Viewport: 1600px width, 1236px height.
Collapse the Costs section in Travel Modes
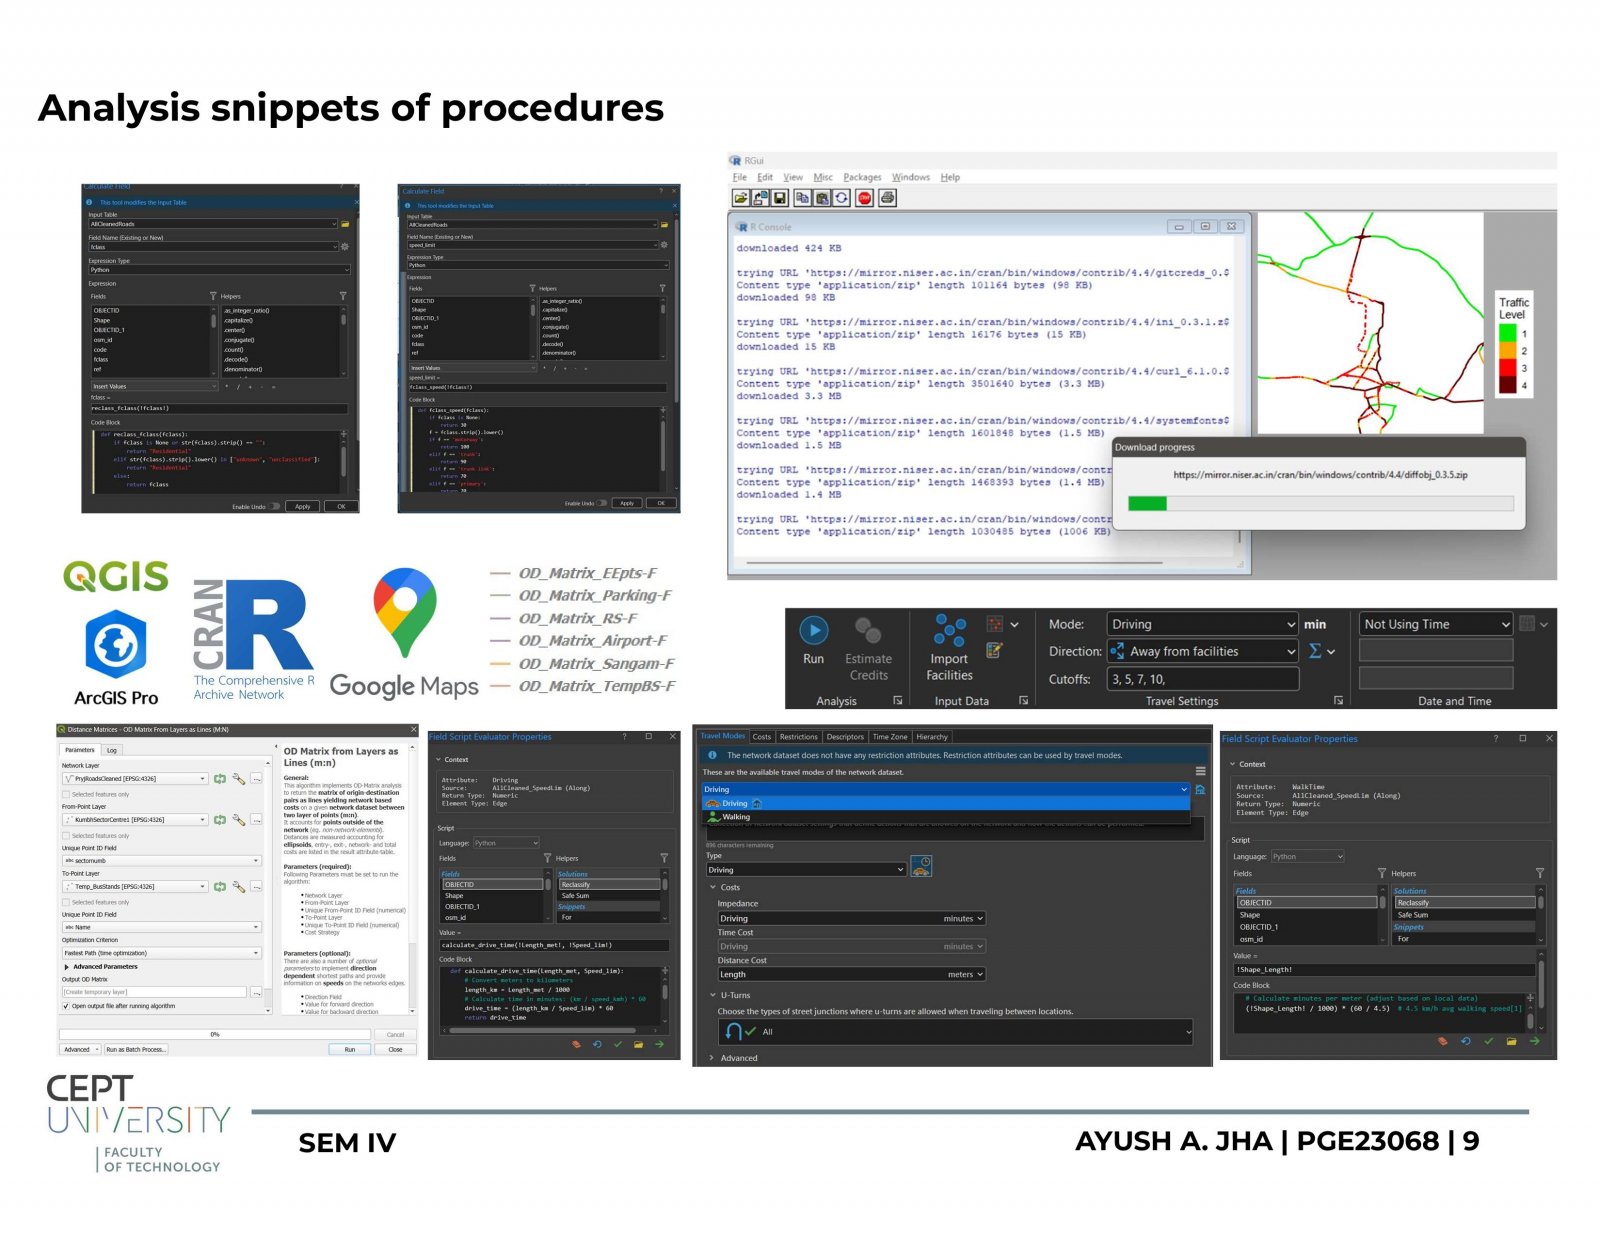713,887
